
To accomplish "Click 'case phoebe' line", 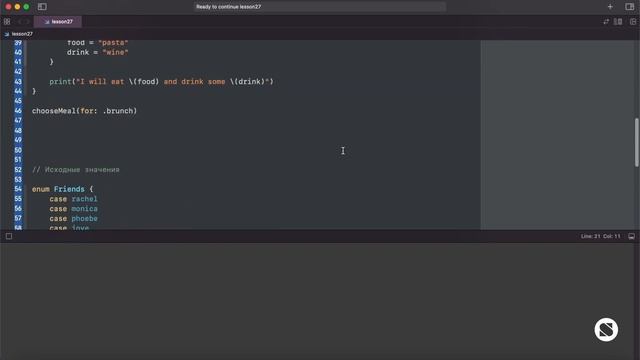I will (73, 218).
